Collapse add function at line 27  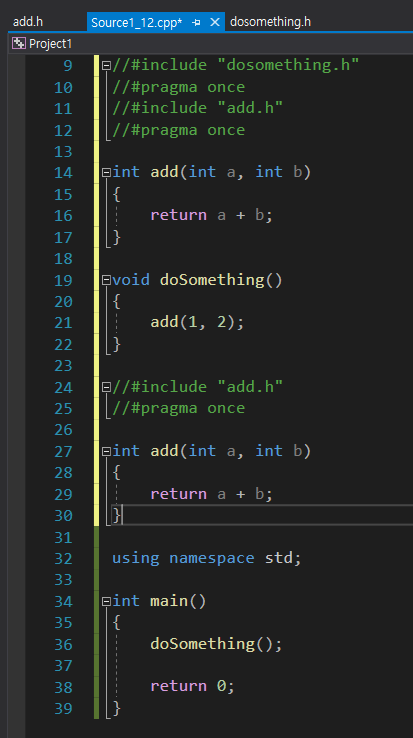pyautogui.click(x=106, y=452)
